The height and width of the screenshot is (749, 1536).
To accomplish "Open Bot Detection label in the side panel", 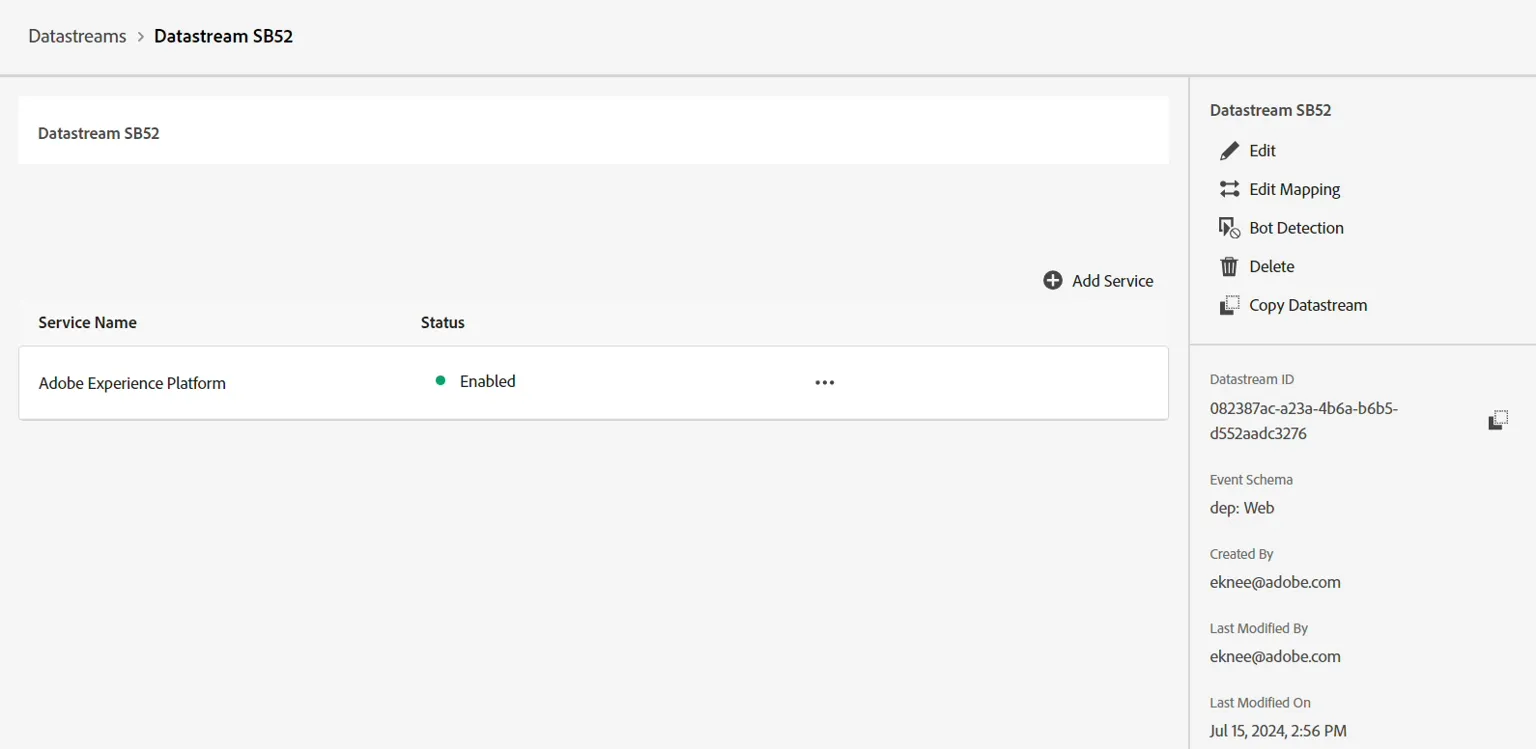I will pos(1296,228).
